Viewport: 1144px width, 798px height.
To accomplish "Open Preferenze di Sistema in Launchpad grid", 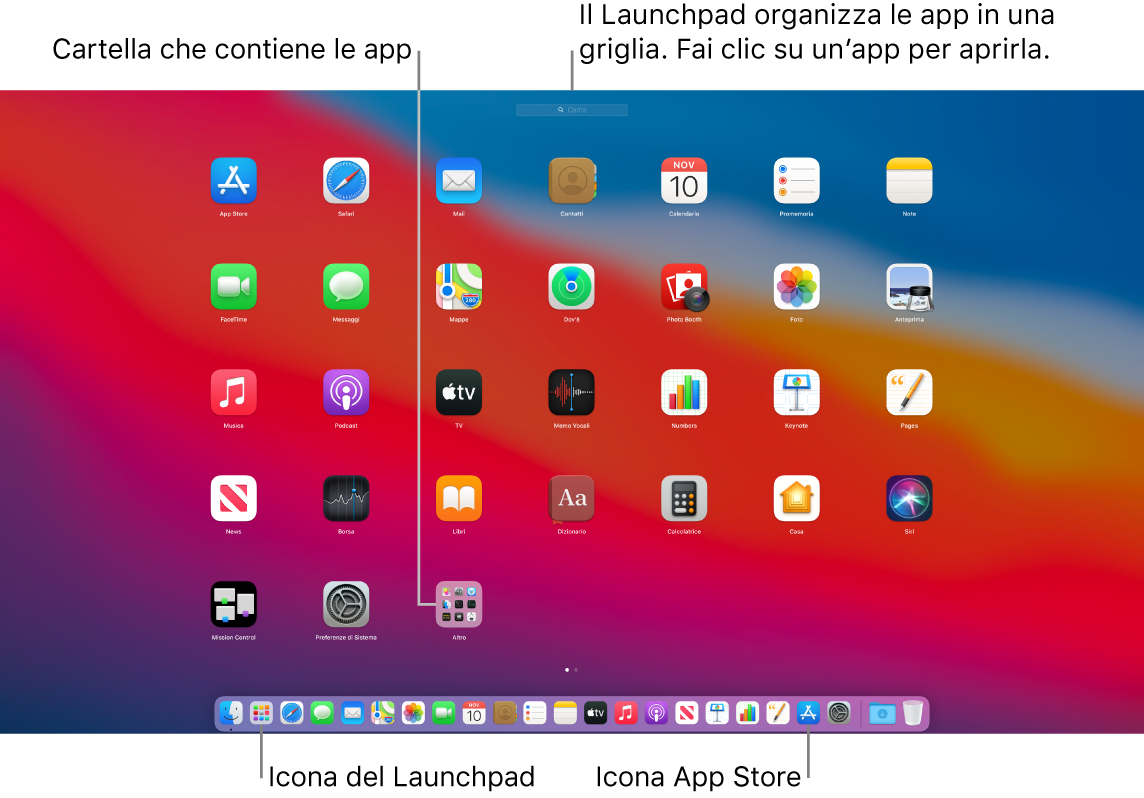I will point(346,604).
